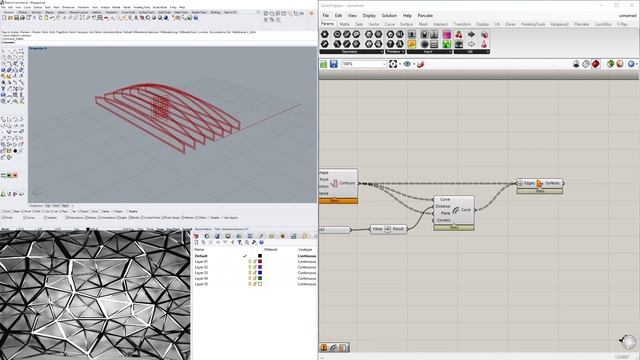Click the green Preview Selected Only icon
Viewport: 640px width, 360px height.
coord(611,64)
